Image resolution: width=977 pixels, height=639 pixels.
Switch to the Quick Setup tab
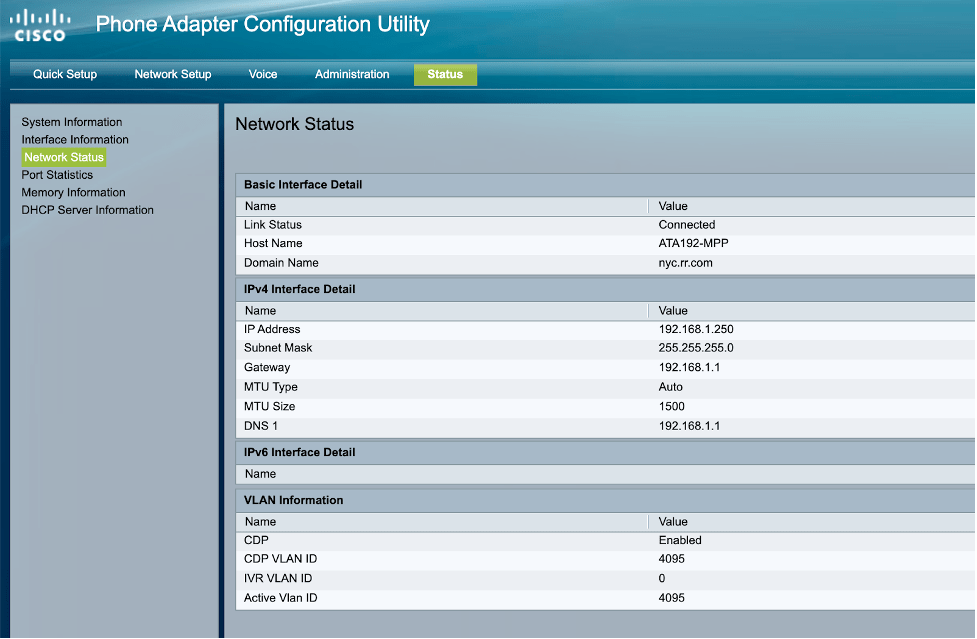65,74
